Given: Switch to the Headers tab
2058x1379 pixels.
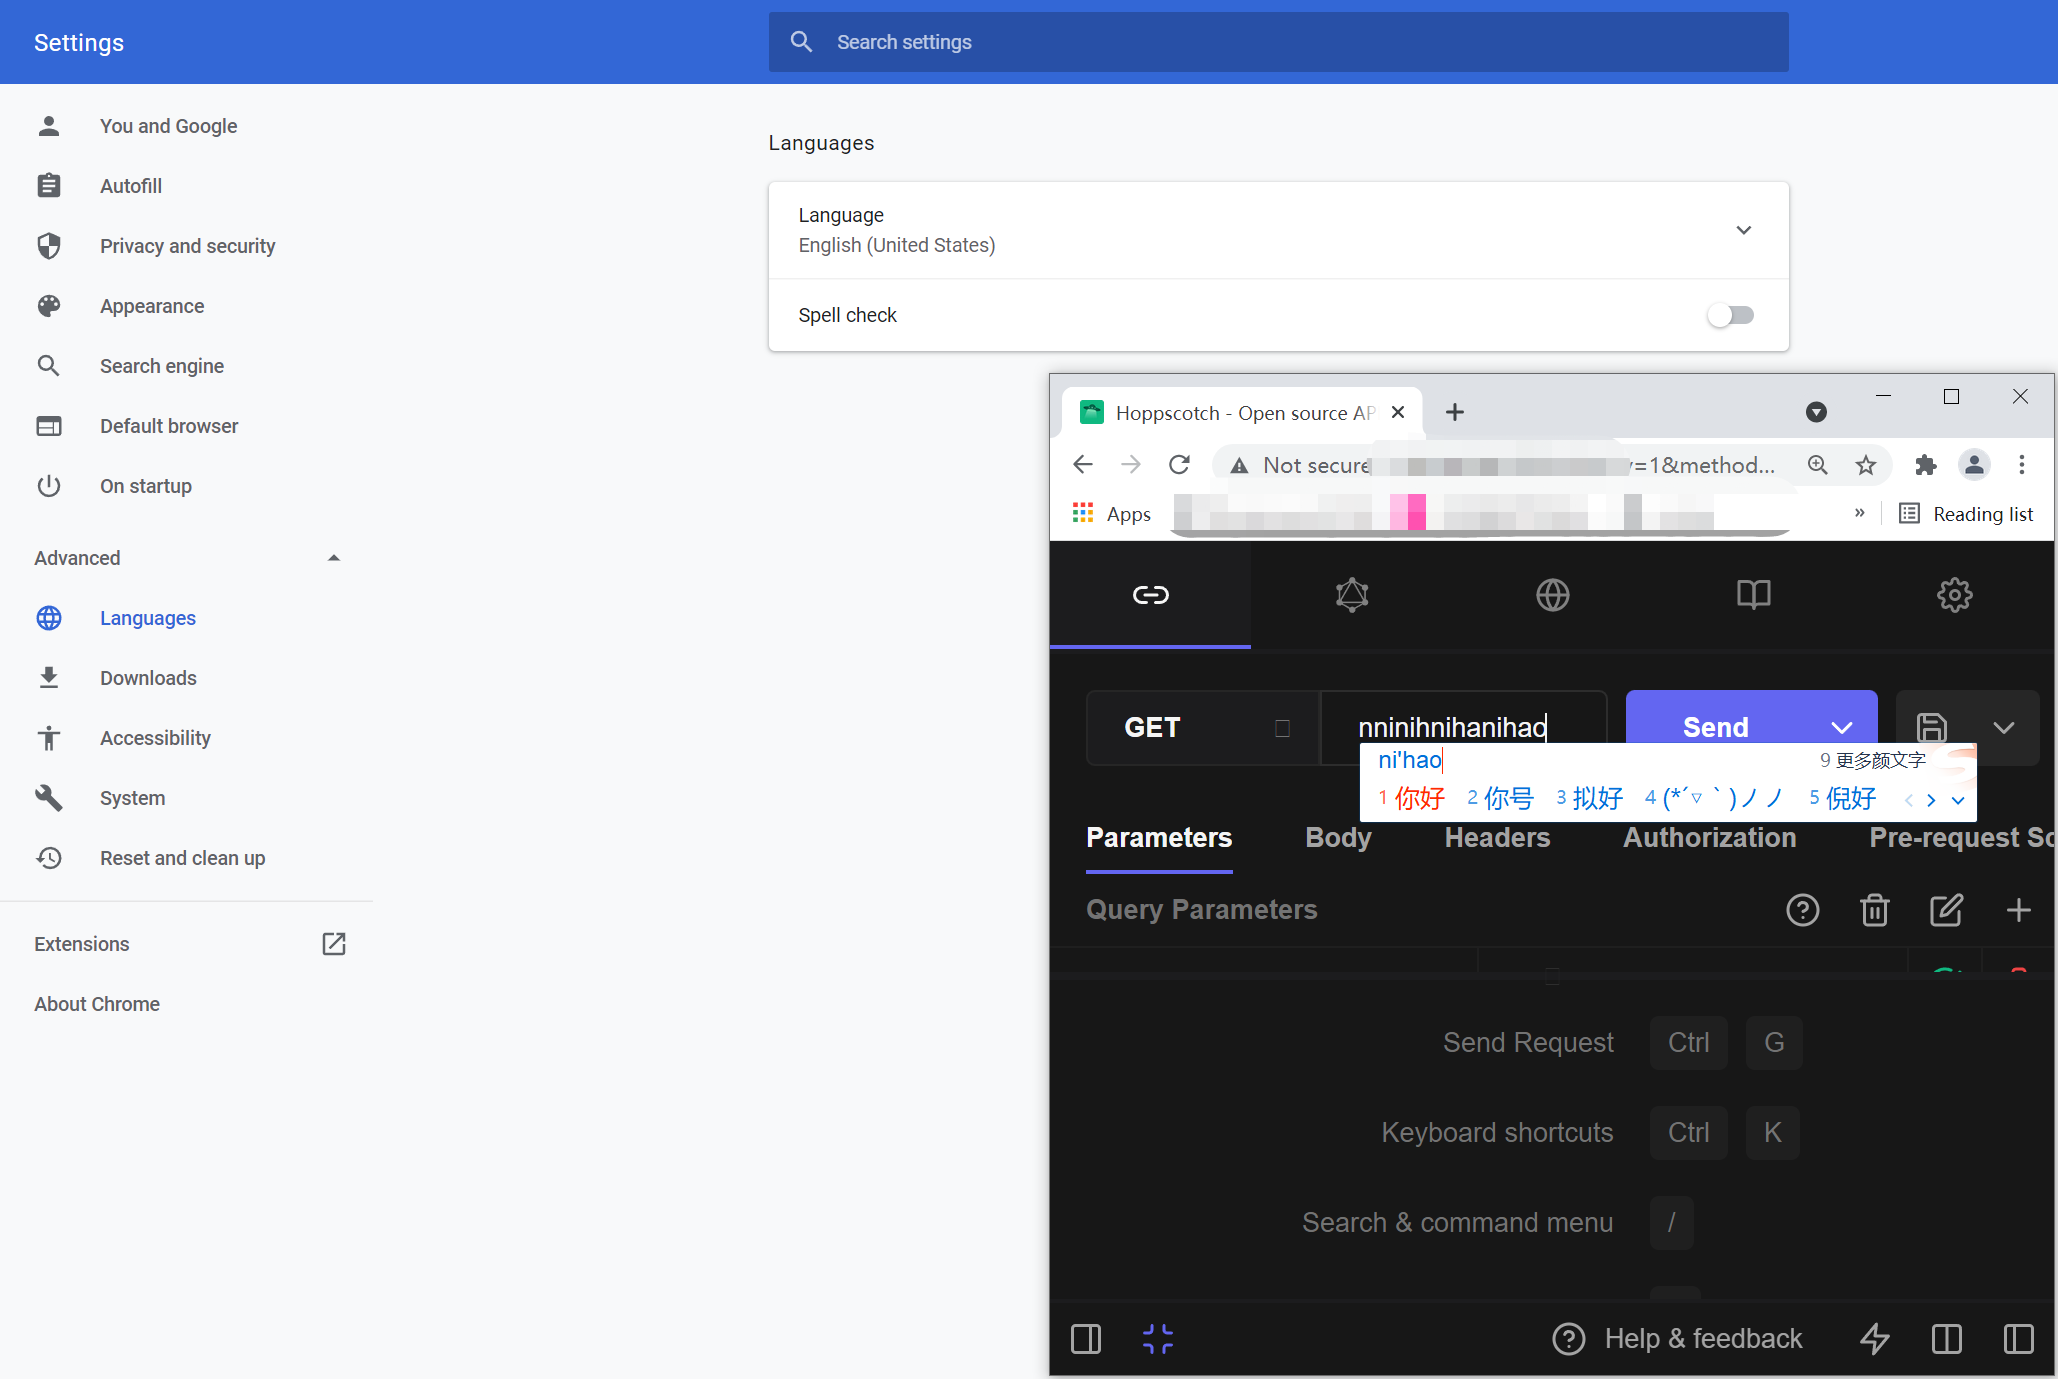Looking at the screenshot, I should [1497, 838].
